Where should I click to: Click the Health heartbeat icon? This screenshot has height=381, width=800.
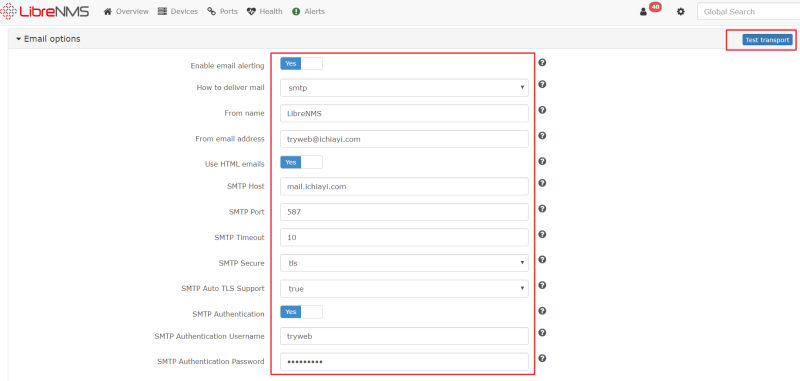pos(251,11)
